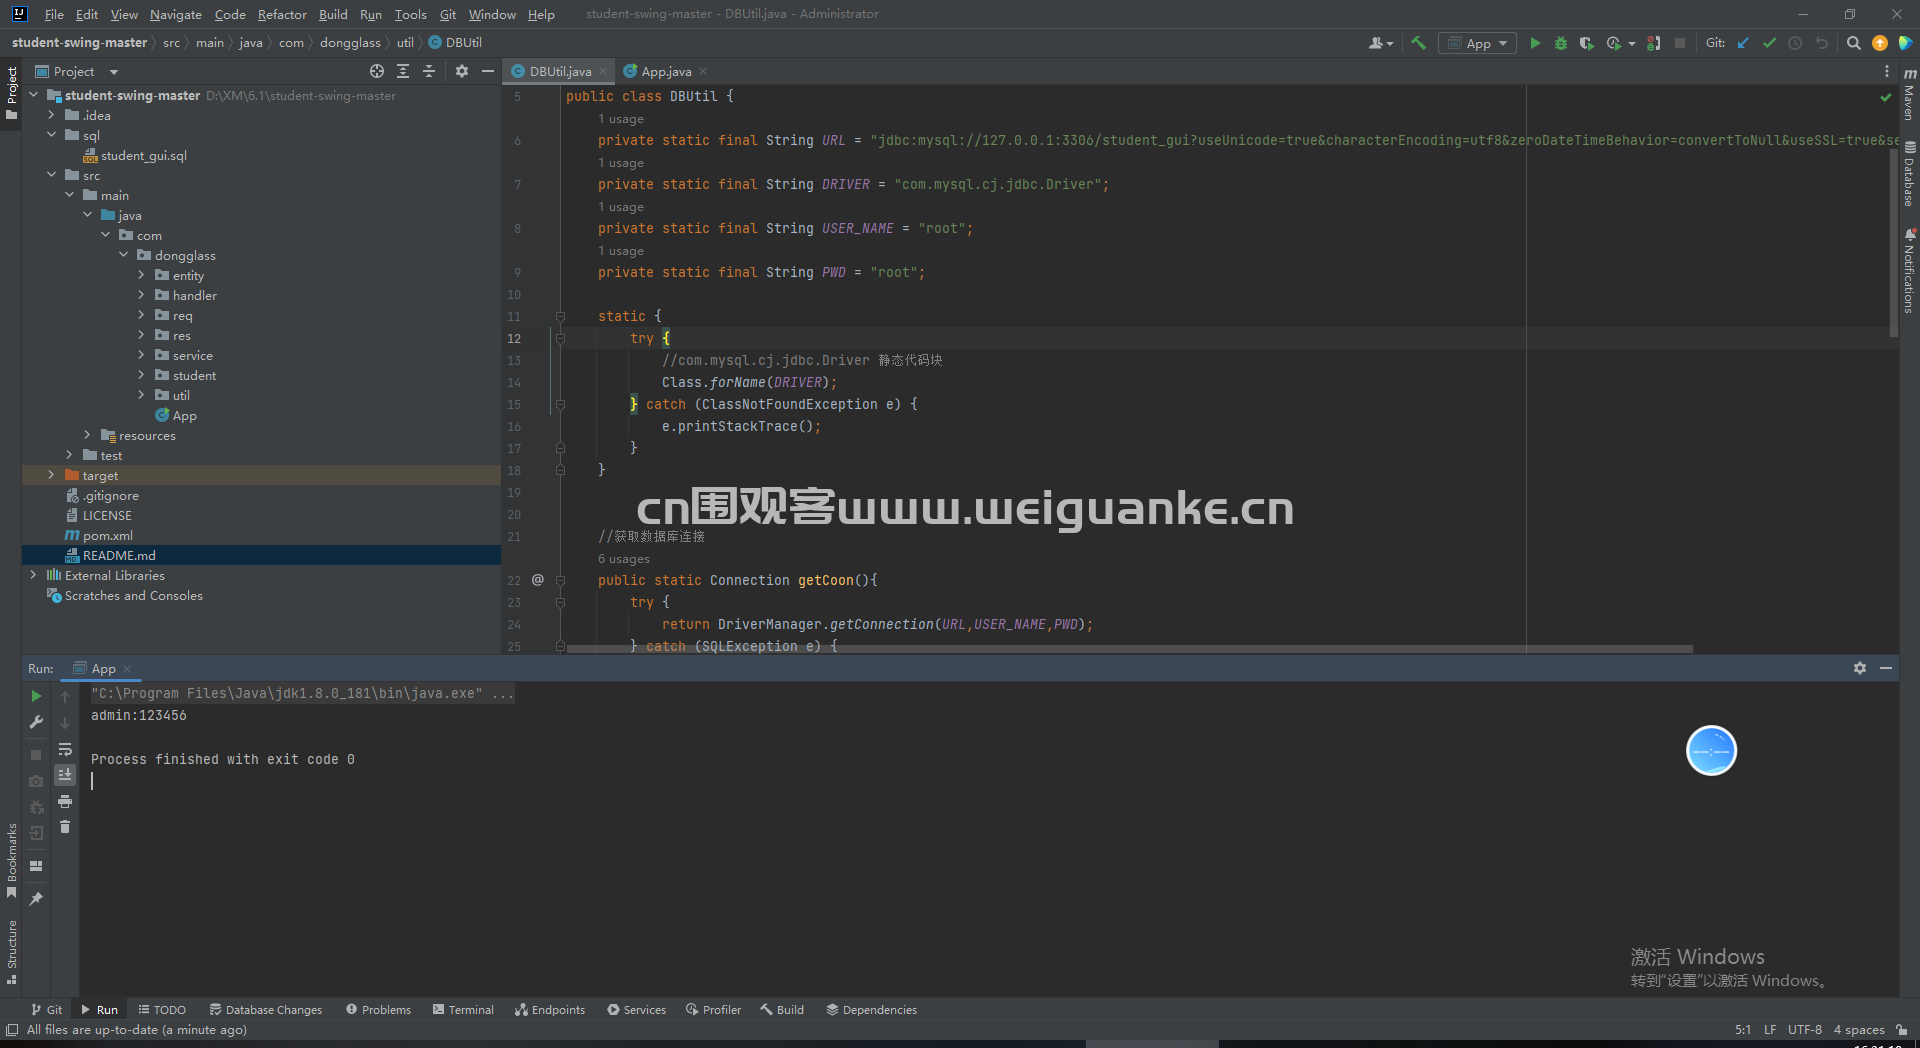Screen dimensions: 1920x1048
Task: Run the App configuration with green play
Action: [1535, 43]
